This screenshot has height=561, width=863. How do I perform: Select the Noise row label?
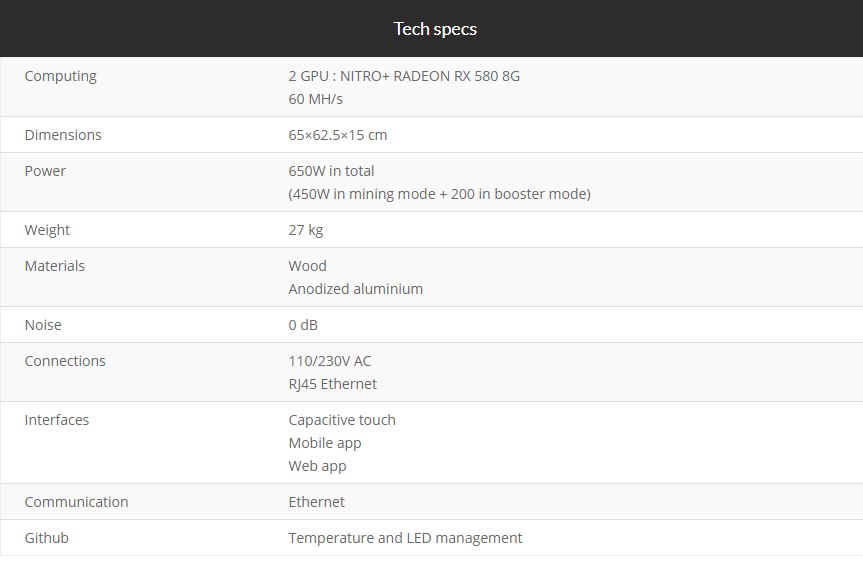43,325
